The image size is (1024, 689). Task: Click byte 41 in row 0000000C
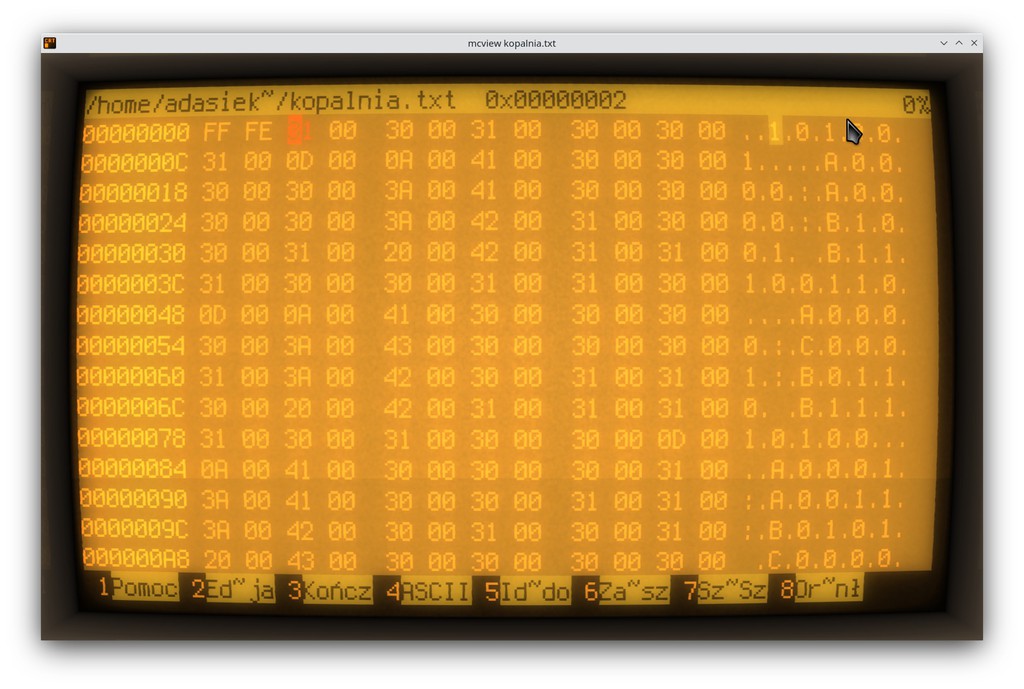point(484,160)
